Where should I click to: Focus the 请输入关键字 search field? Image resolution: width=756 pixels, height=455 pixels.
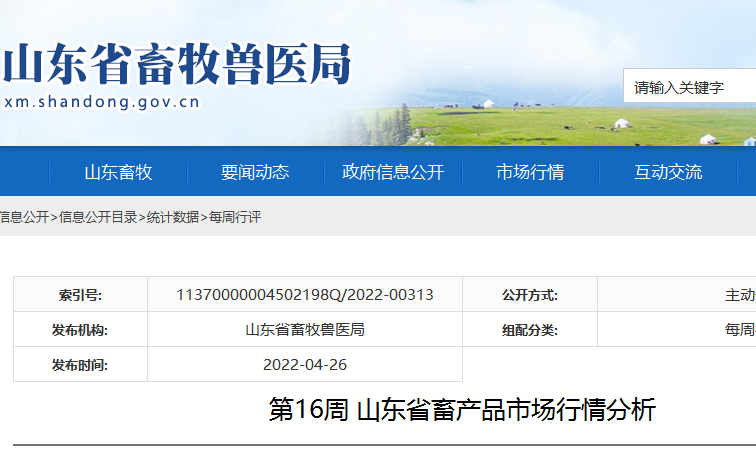point(690,88)
